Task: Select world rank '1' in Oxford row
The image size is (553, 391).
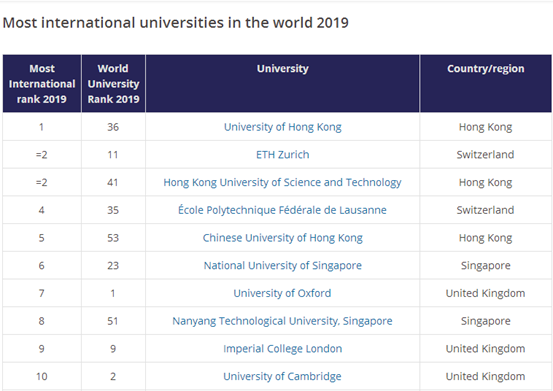Action: (x=113, y=293)
